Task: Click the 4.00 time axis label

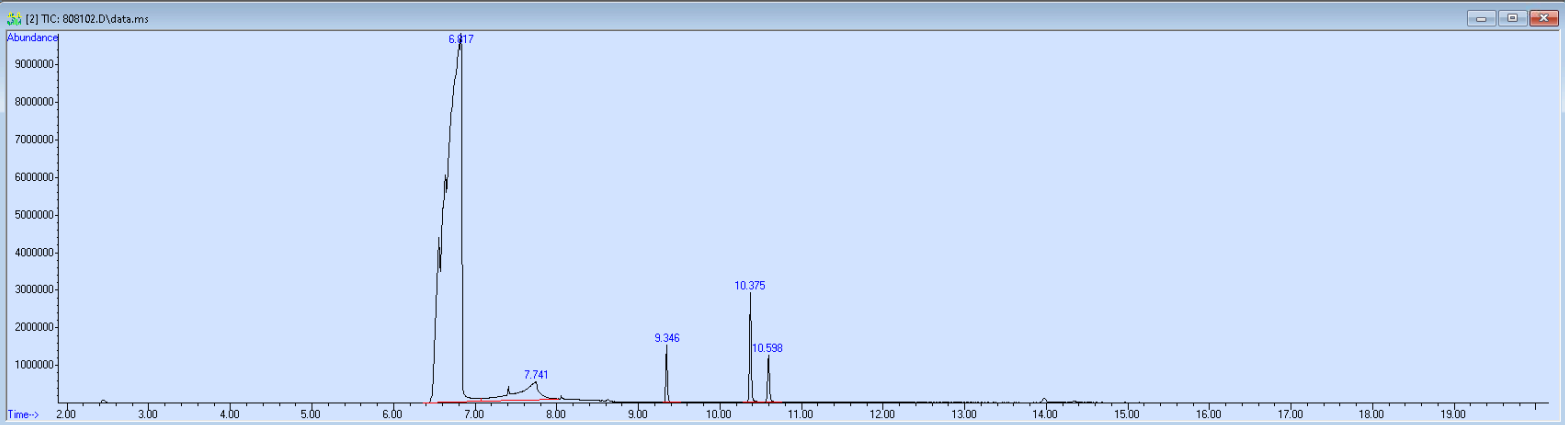Action: [x=229, y=413]
